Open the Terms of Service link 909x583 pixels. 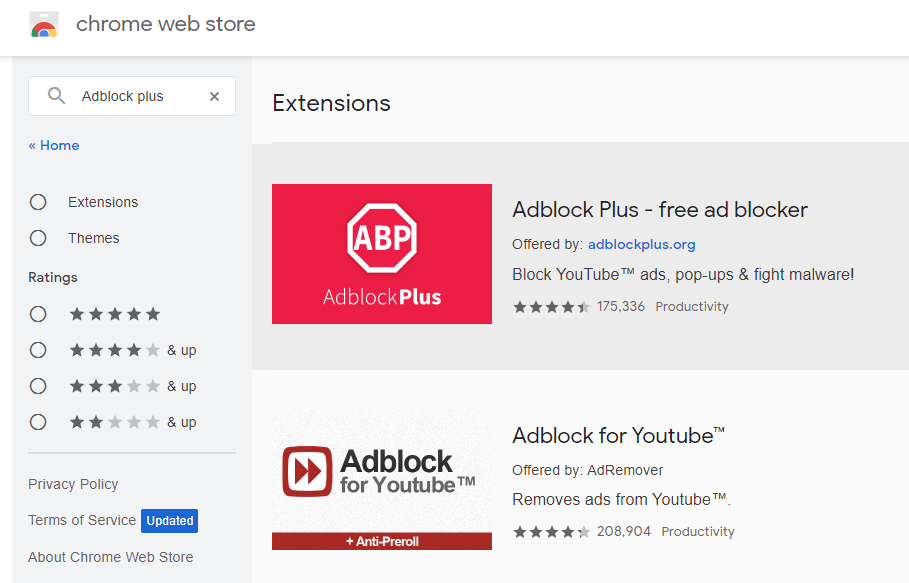tap(82, 520)
